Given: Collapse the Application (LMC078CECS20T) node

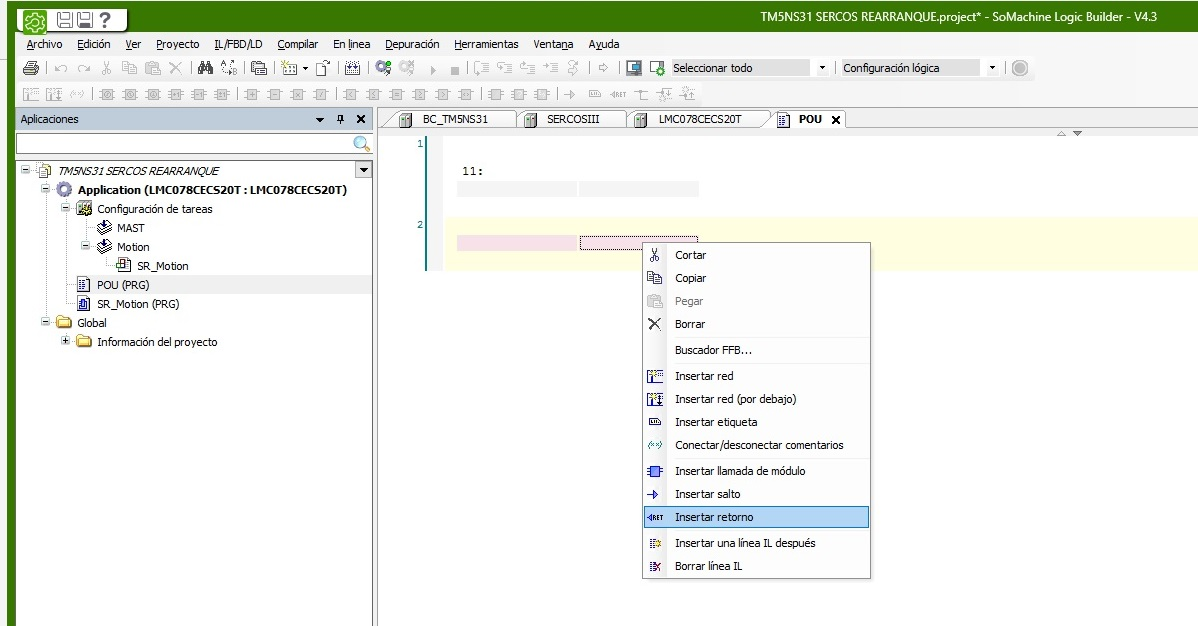Looking at the screenshot, I should pos(45,189).
